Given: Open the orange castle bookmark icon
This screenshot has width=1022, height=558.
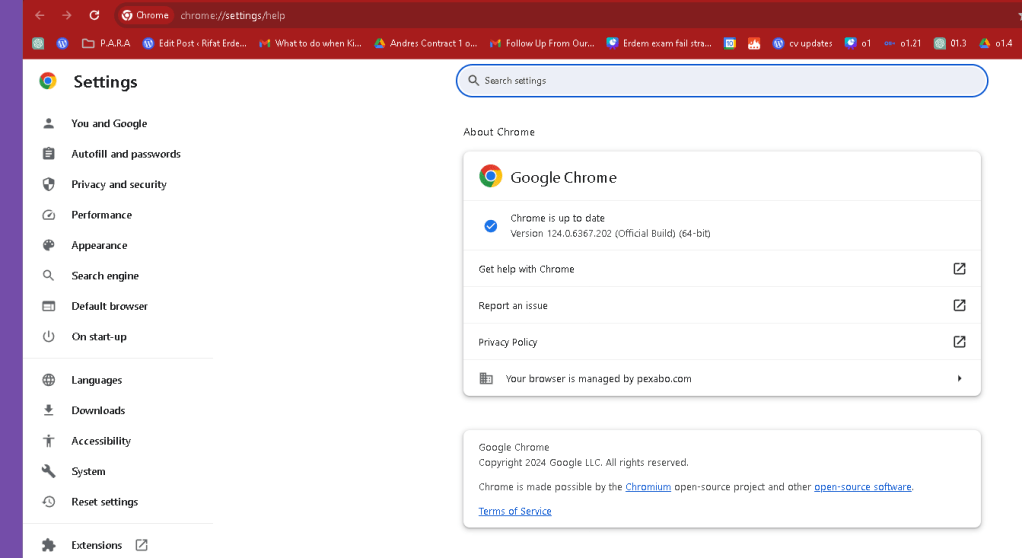Looking at the screenshot, I should pyautogui.click(x=754, y=43).
